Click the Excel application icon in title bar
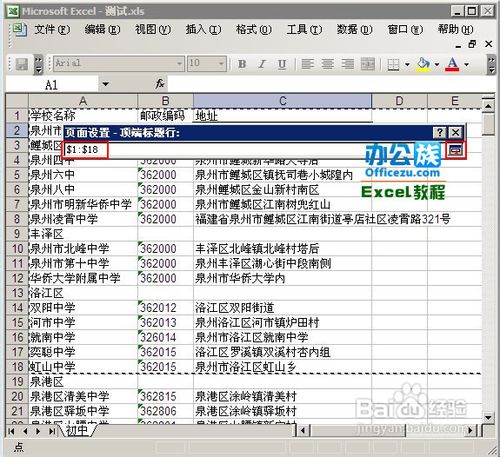The image size is (500, 457). (x=13, y=11)
